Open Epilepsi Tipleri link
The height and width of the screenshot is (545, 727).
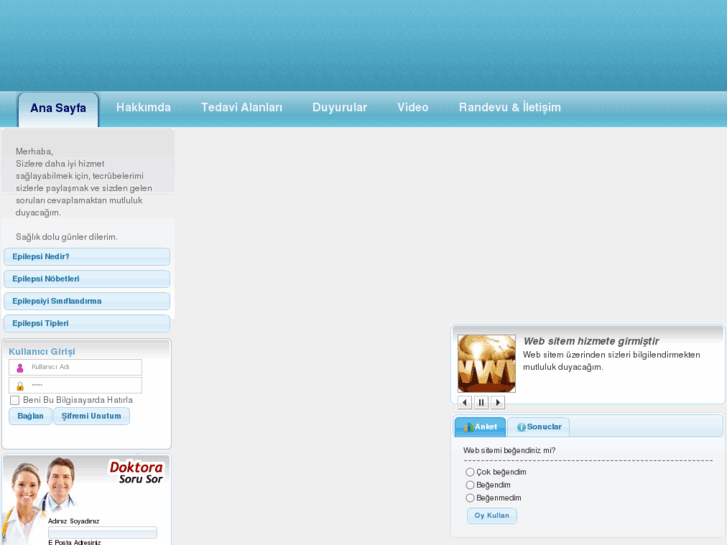tap(87, 323)
